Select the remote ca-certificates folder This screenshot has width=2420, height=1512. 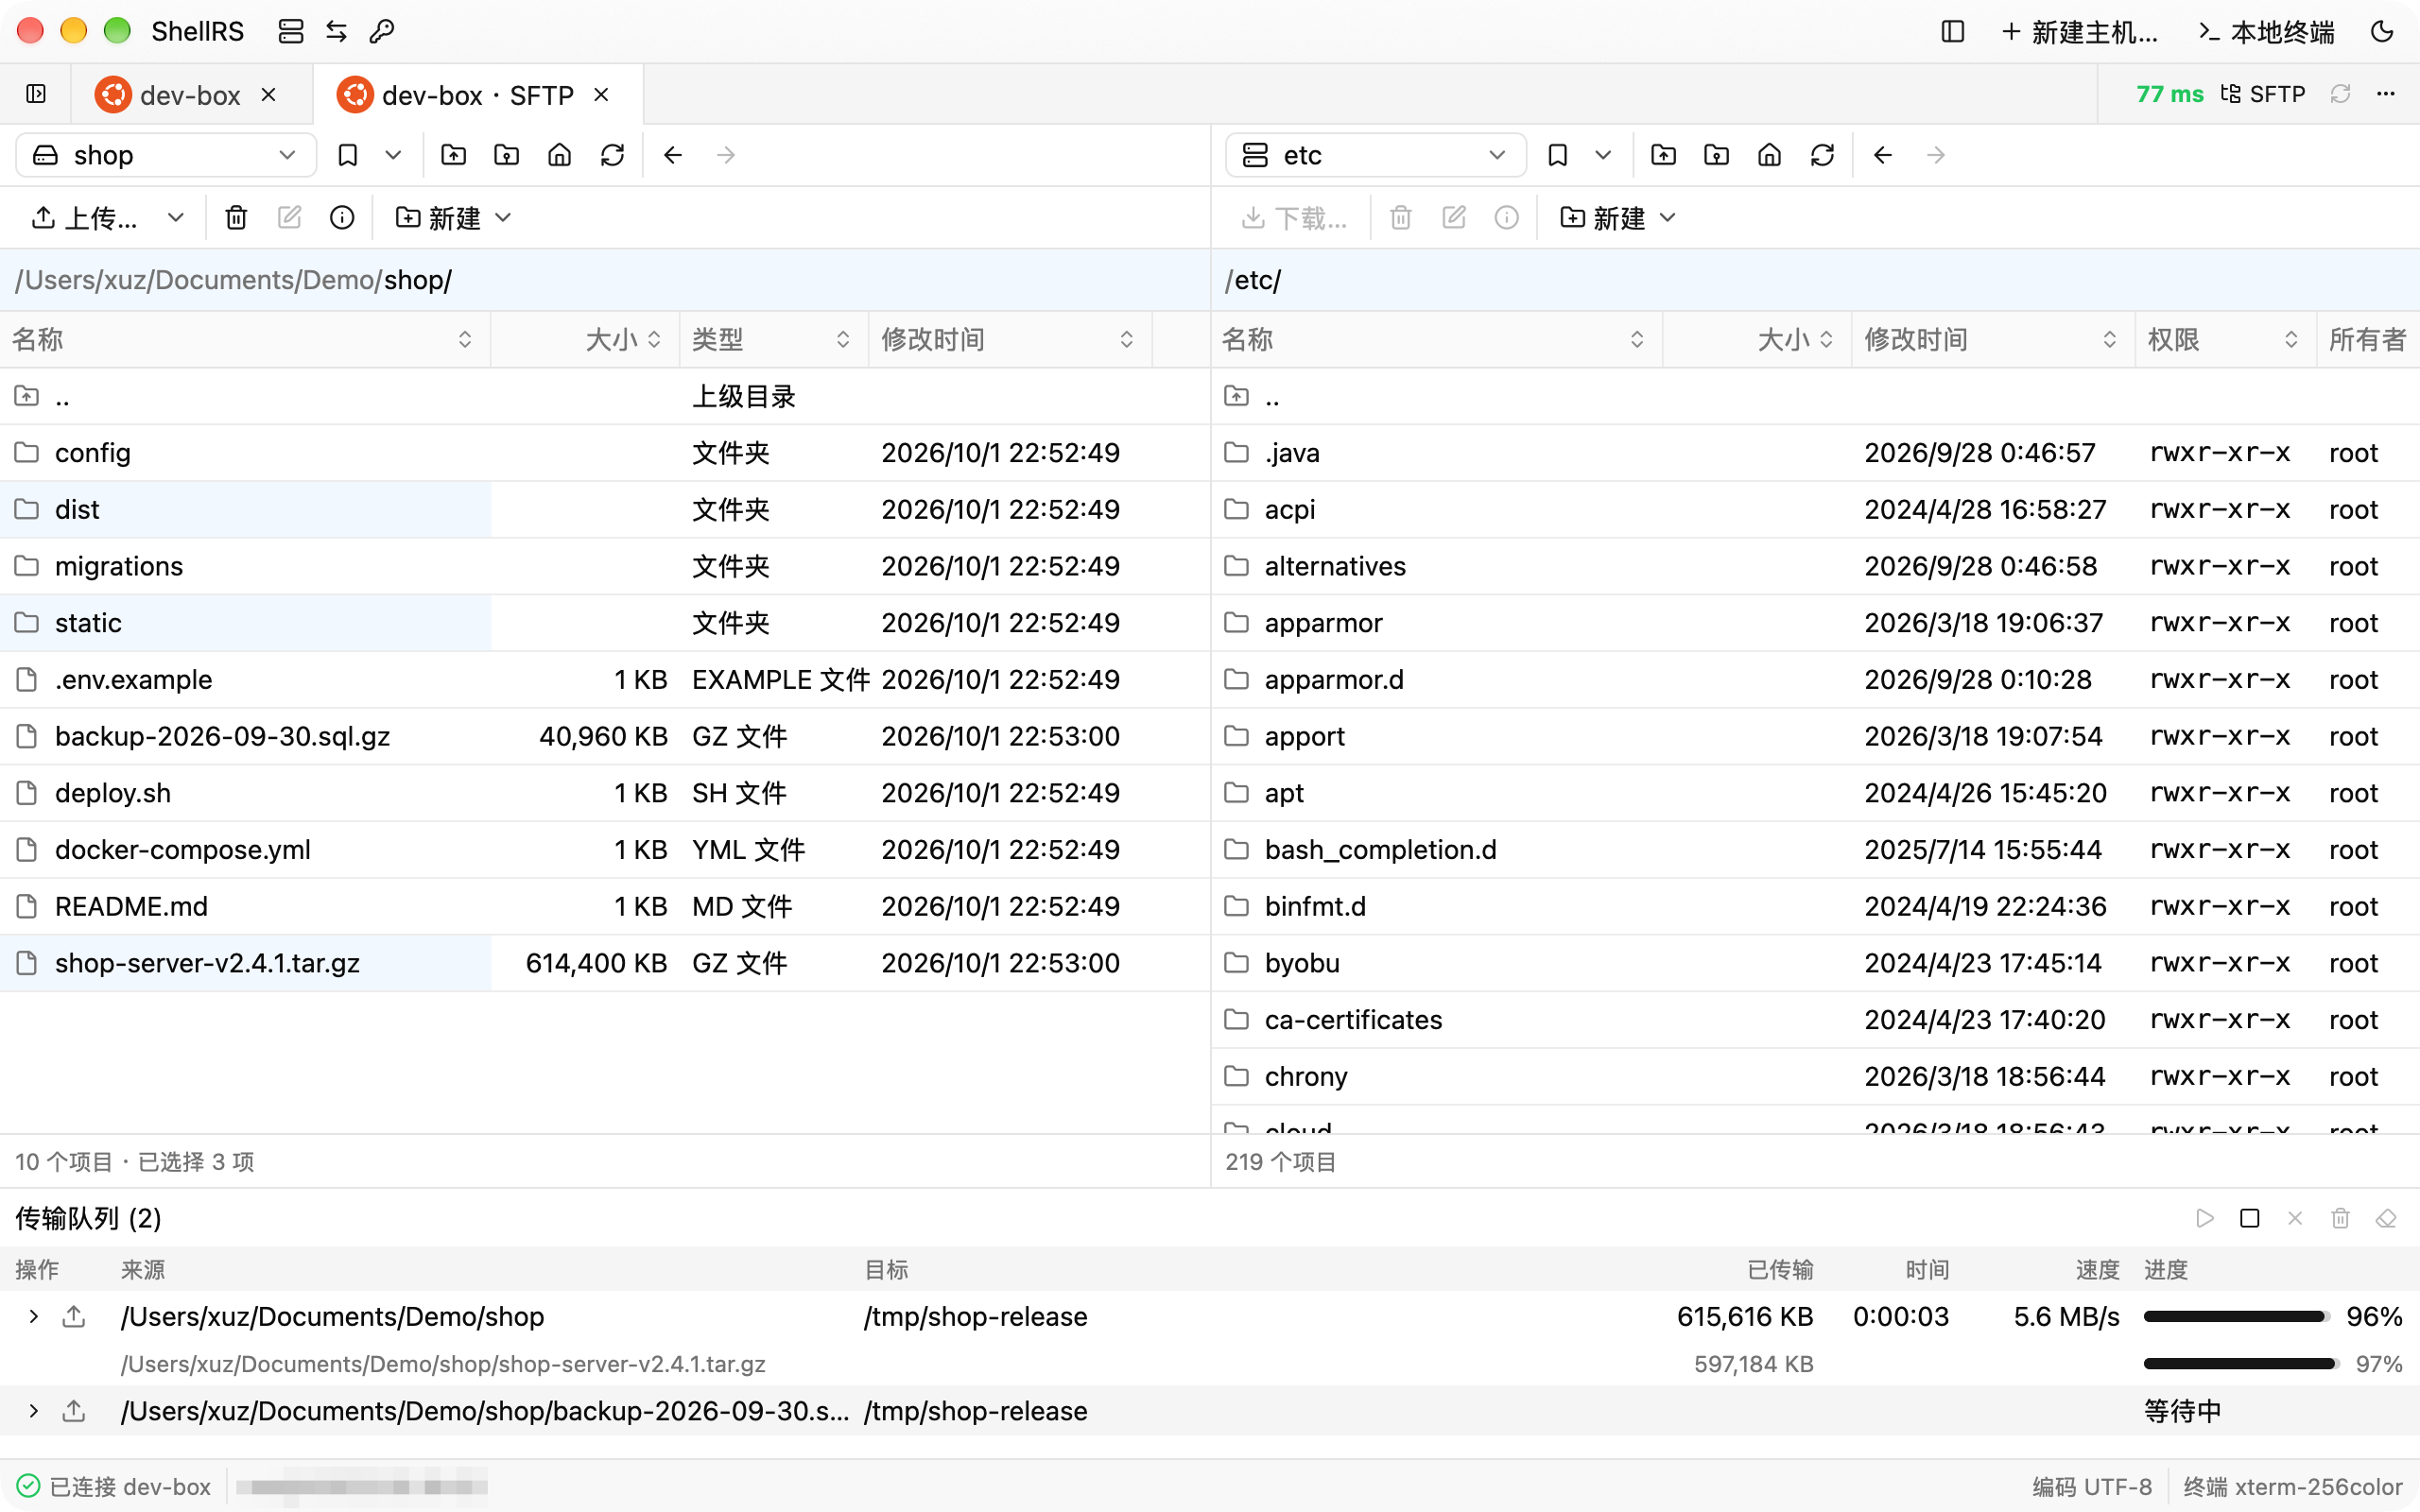pyautogui.click(x=1815, y=1020)
